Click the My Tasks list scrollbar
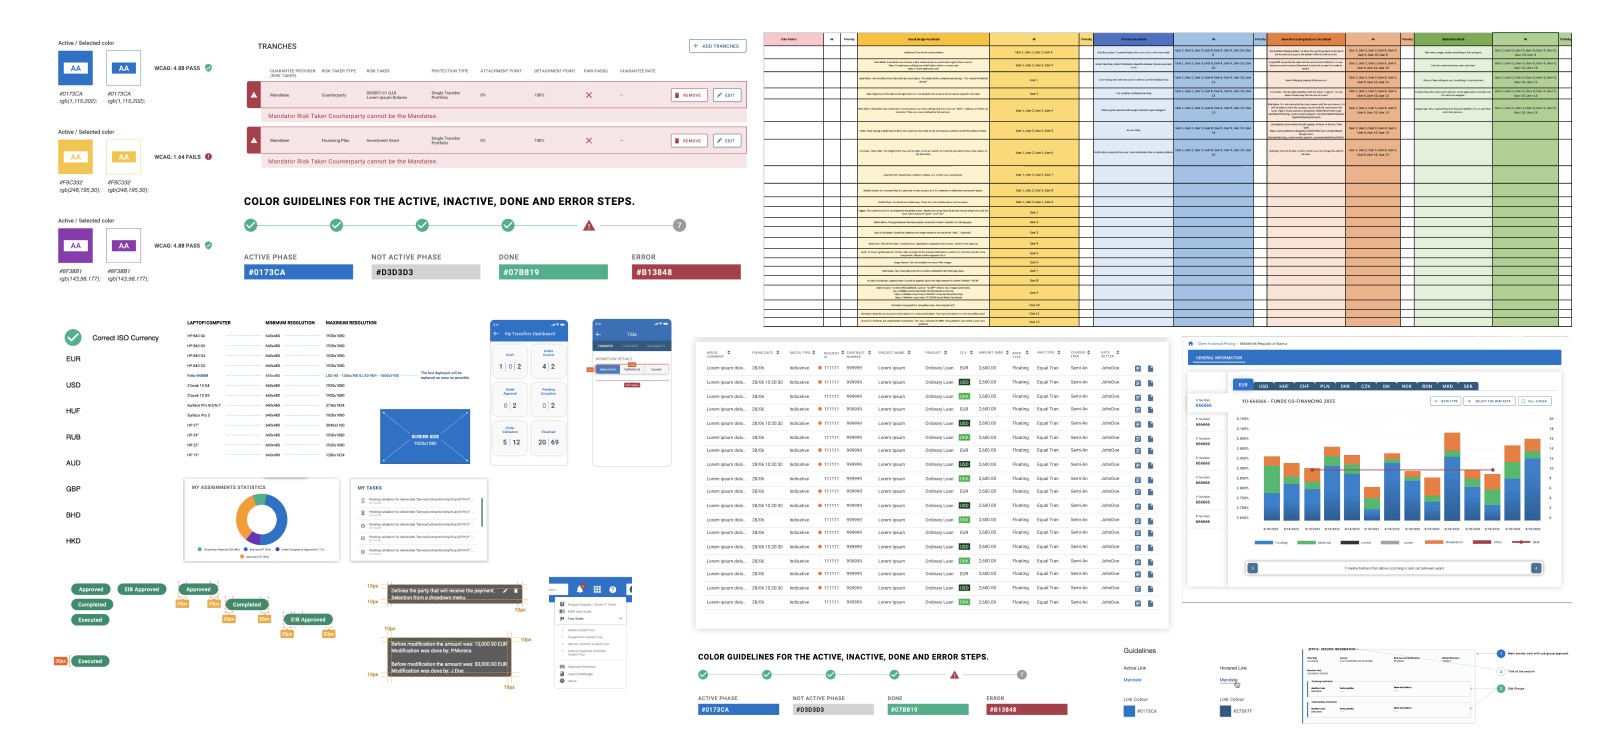 pyautogui.click(x=484, y=510)
